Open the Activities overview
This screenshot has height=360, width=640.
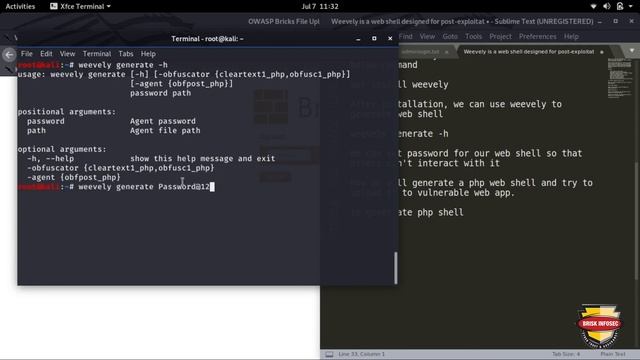(x=20, y=6)
